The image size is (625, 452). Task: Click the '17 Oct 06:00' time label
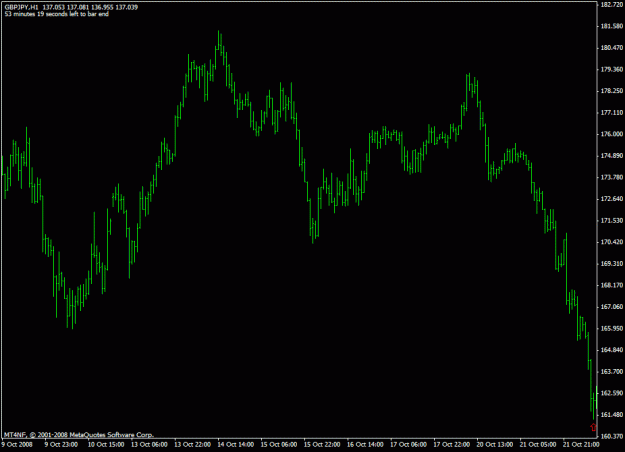[x=408, y=444]
